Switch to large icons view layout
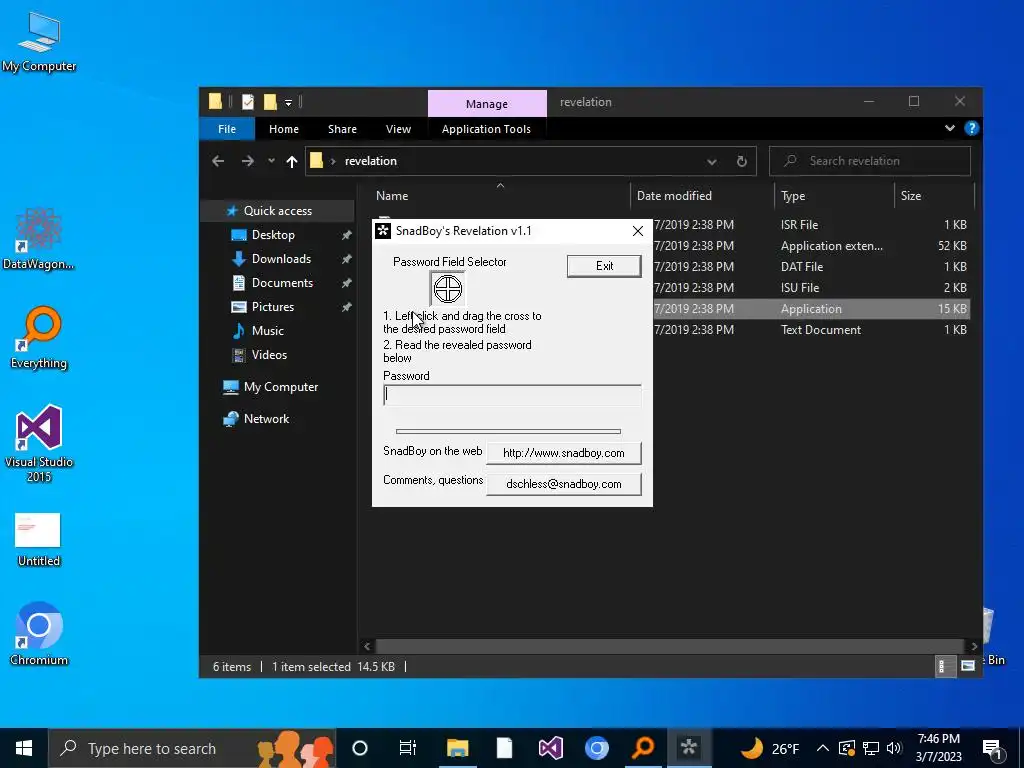The image size is (1024, 768). (967, 666)
